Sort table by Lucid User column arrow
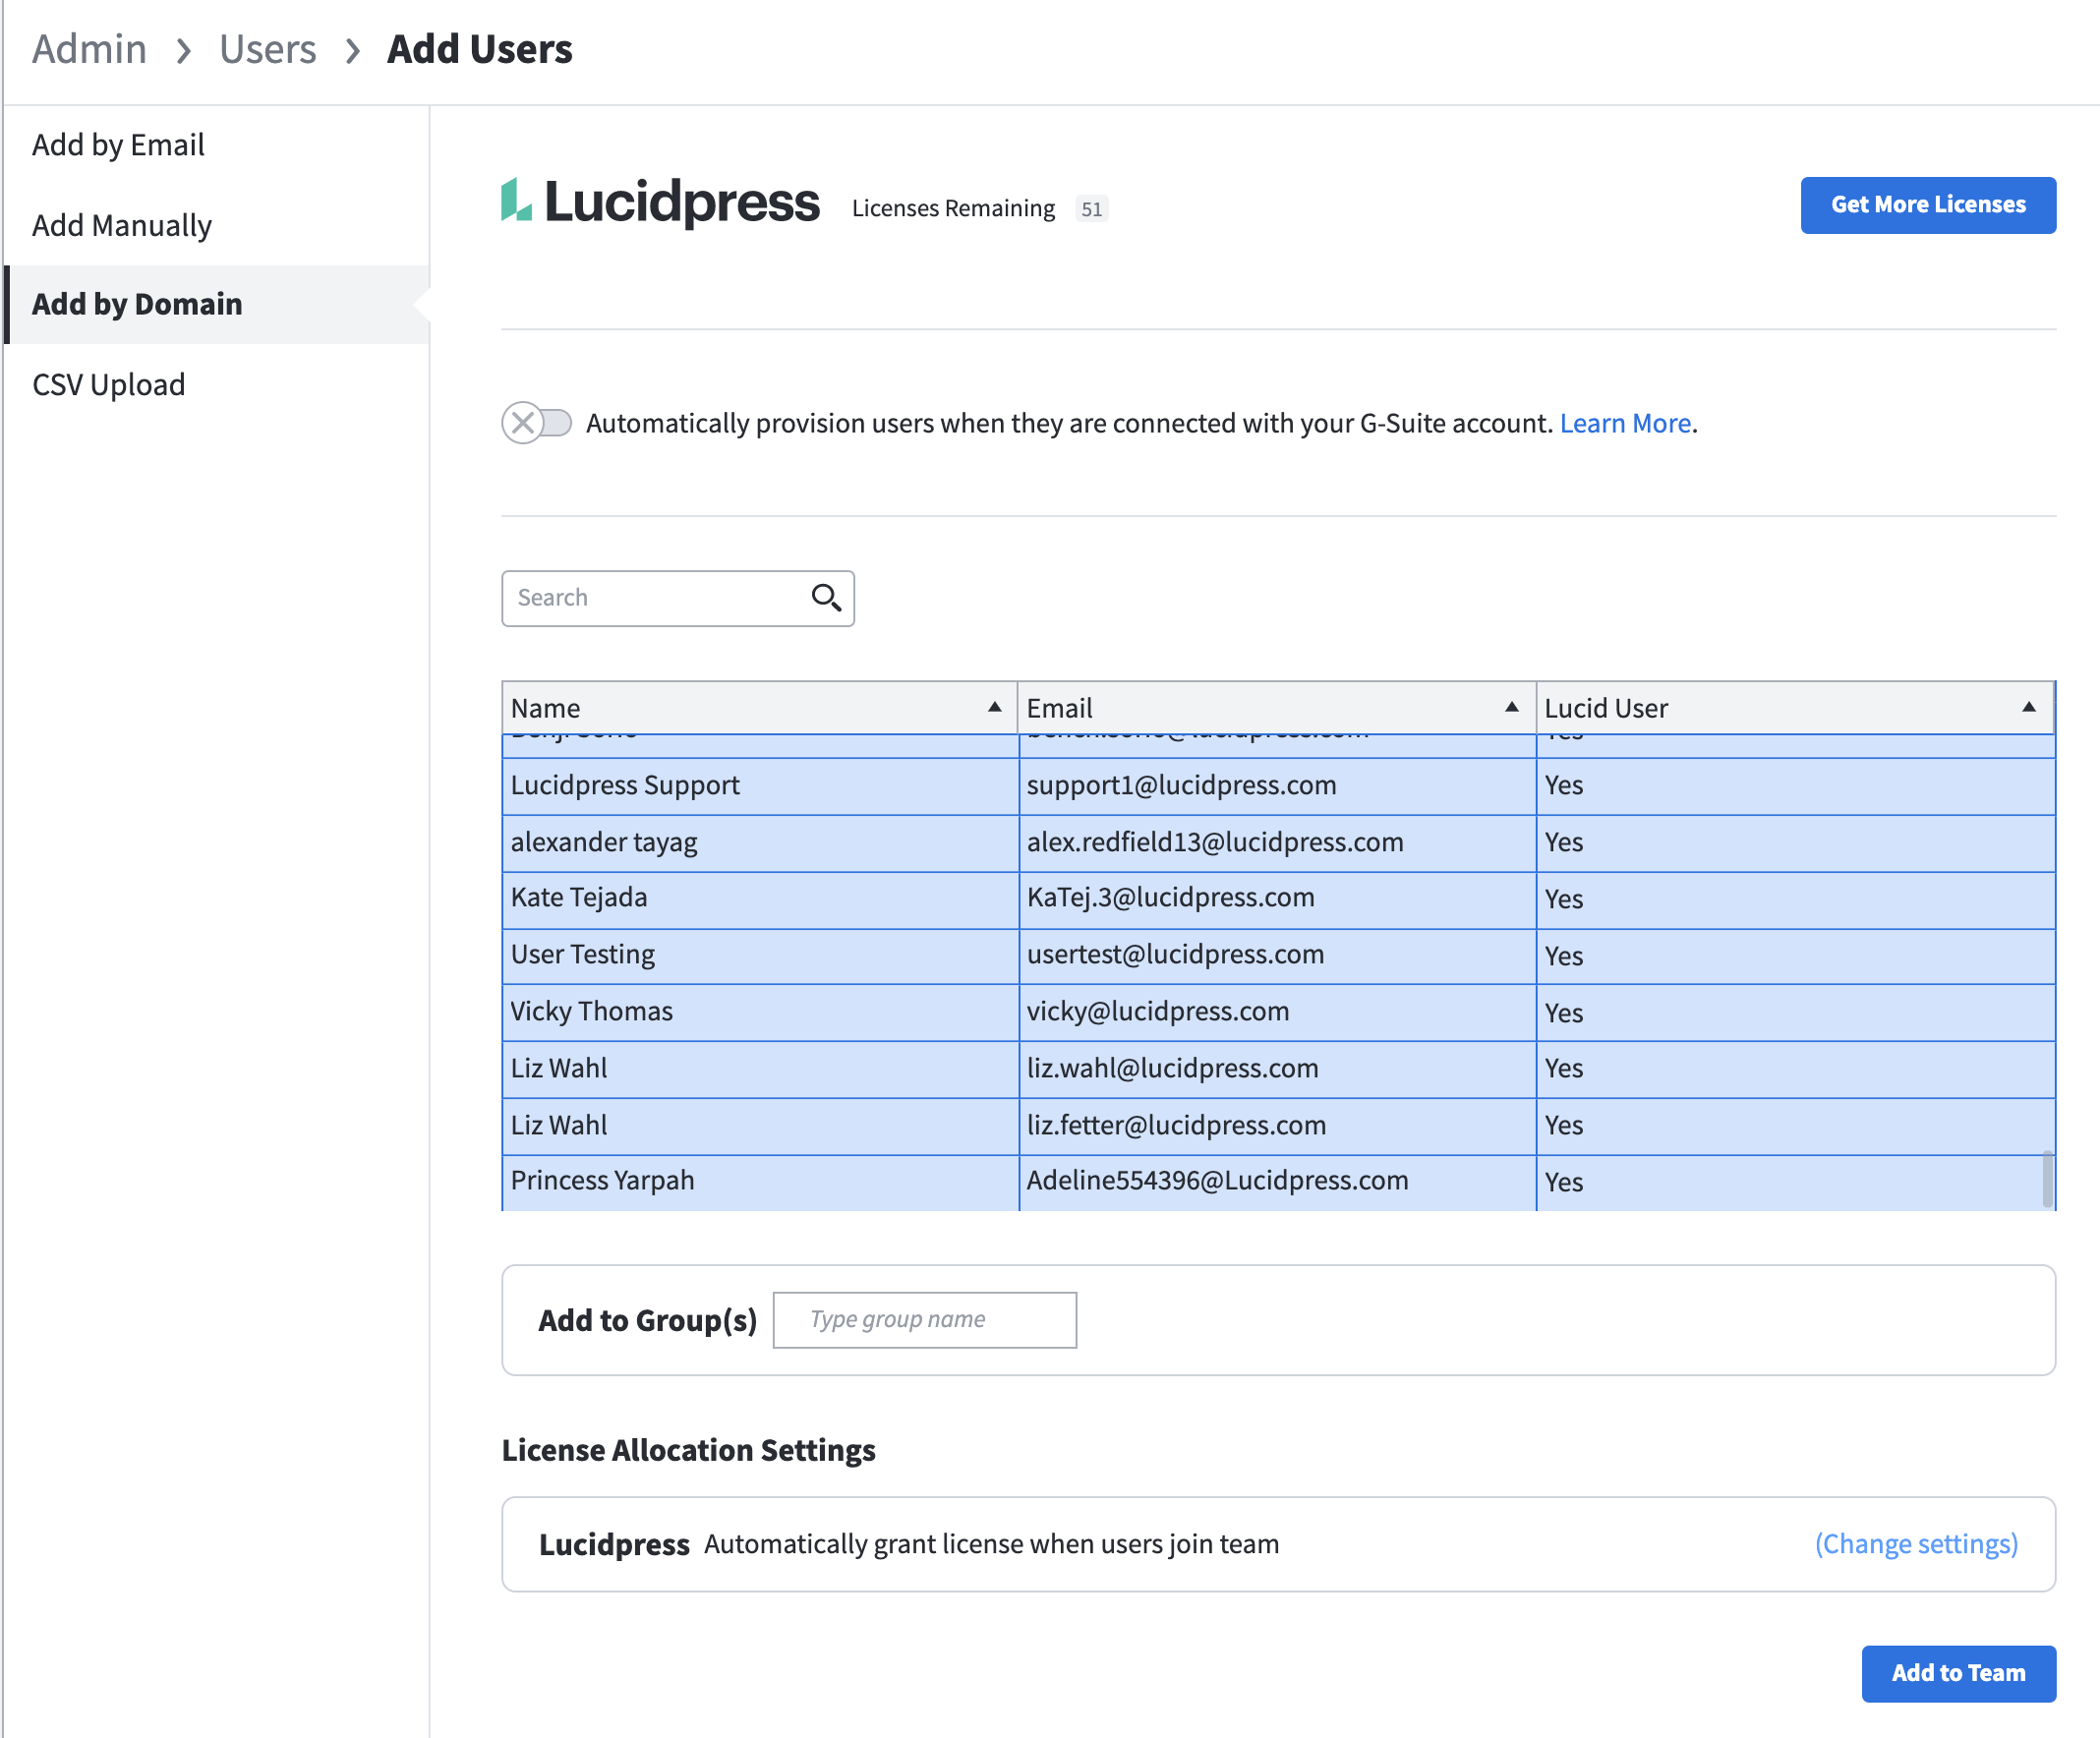Screen dimensions: 2100x1738 tap(2028, 707)
